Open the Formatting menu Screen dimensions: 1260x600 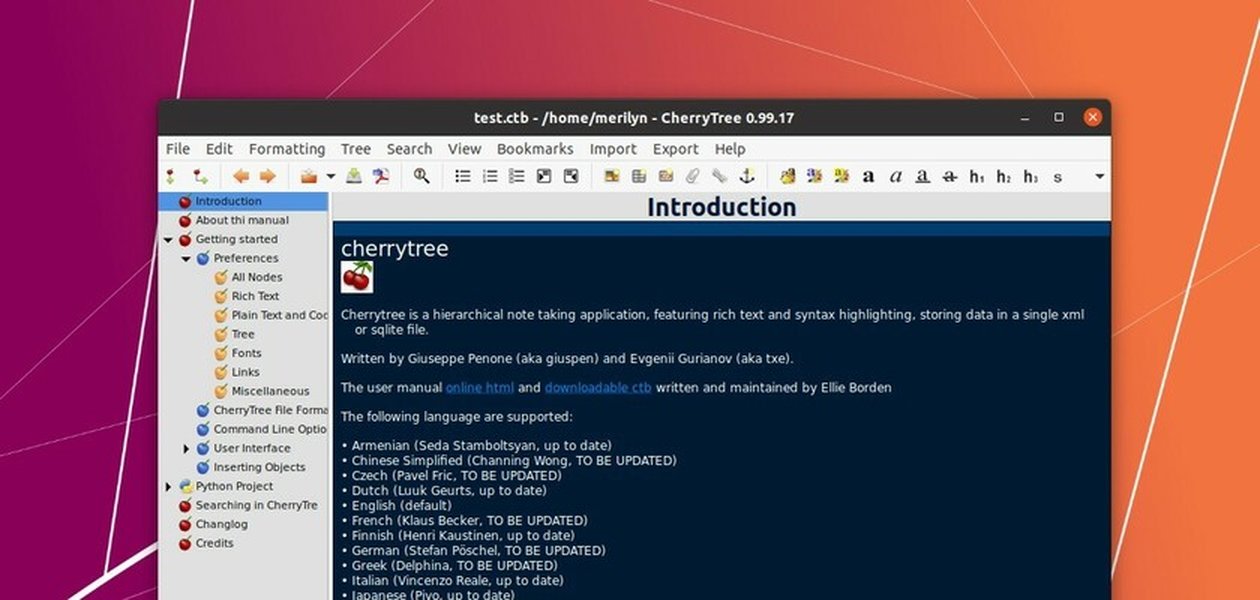coord(287,149)
